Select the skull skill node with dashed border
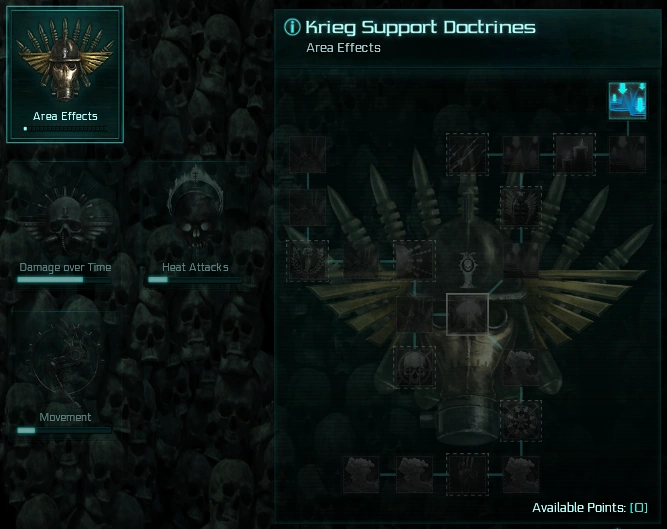Viewport: 667px width, 529px height. pyautogui.click(x=414, y=367)
